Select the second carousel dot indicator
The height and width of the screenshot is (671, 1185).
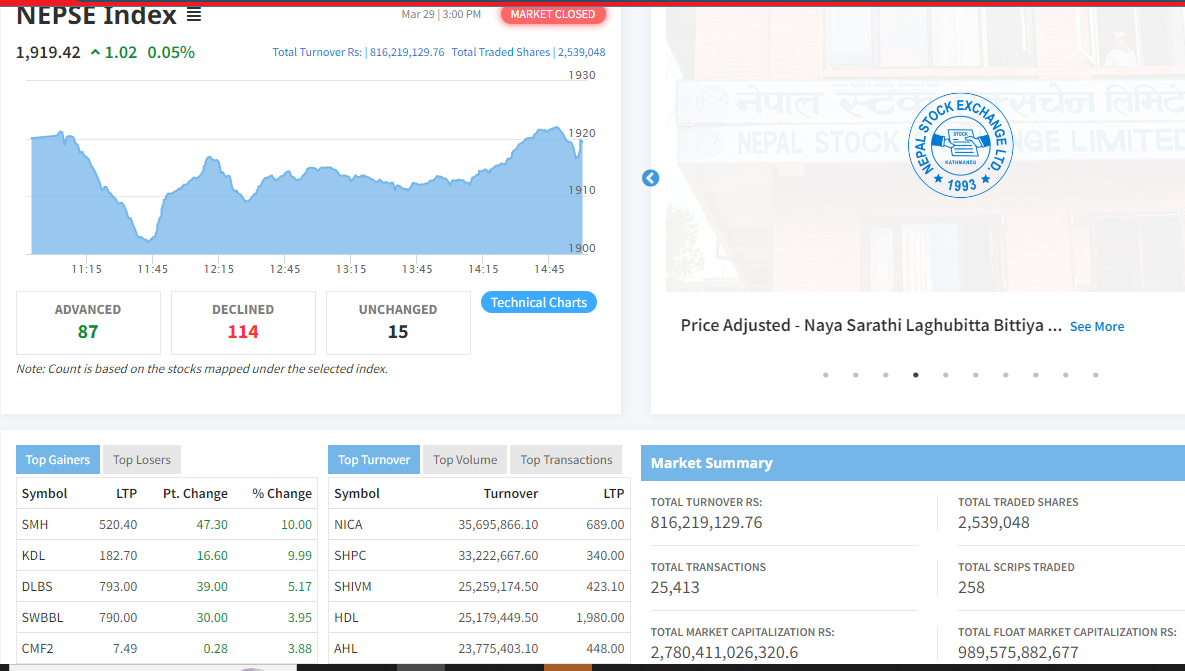[855, 375]
